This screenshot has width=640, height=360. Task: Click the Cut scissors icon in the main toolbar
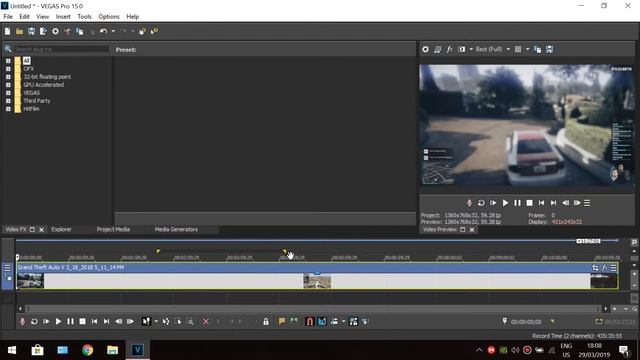[x=67, y=31]
